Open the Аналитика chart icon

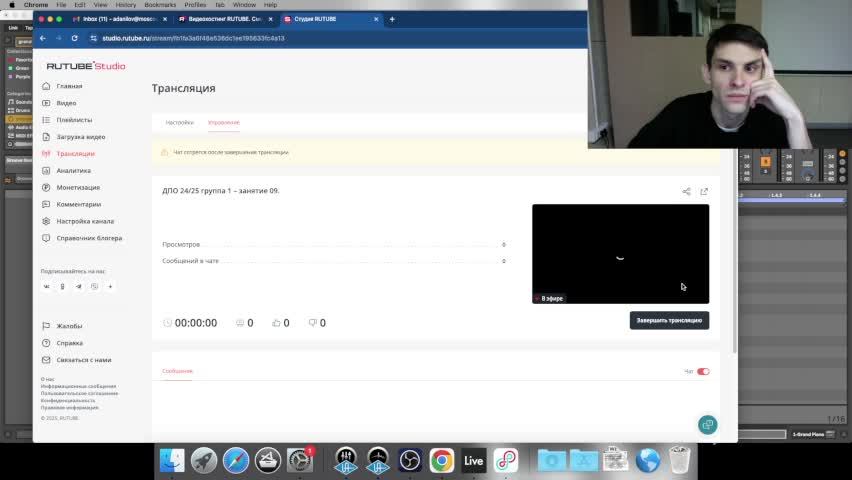point(46,171)
